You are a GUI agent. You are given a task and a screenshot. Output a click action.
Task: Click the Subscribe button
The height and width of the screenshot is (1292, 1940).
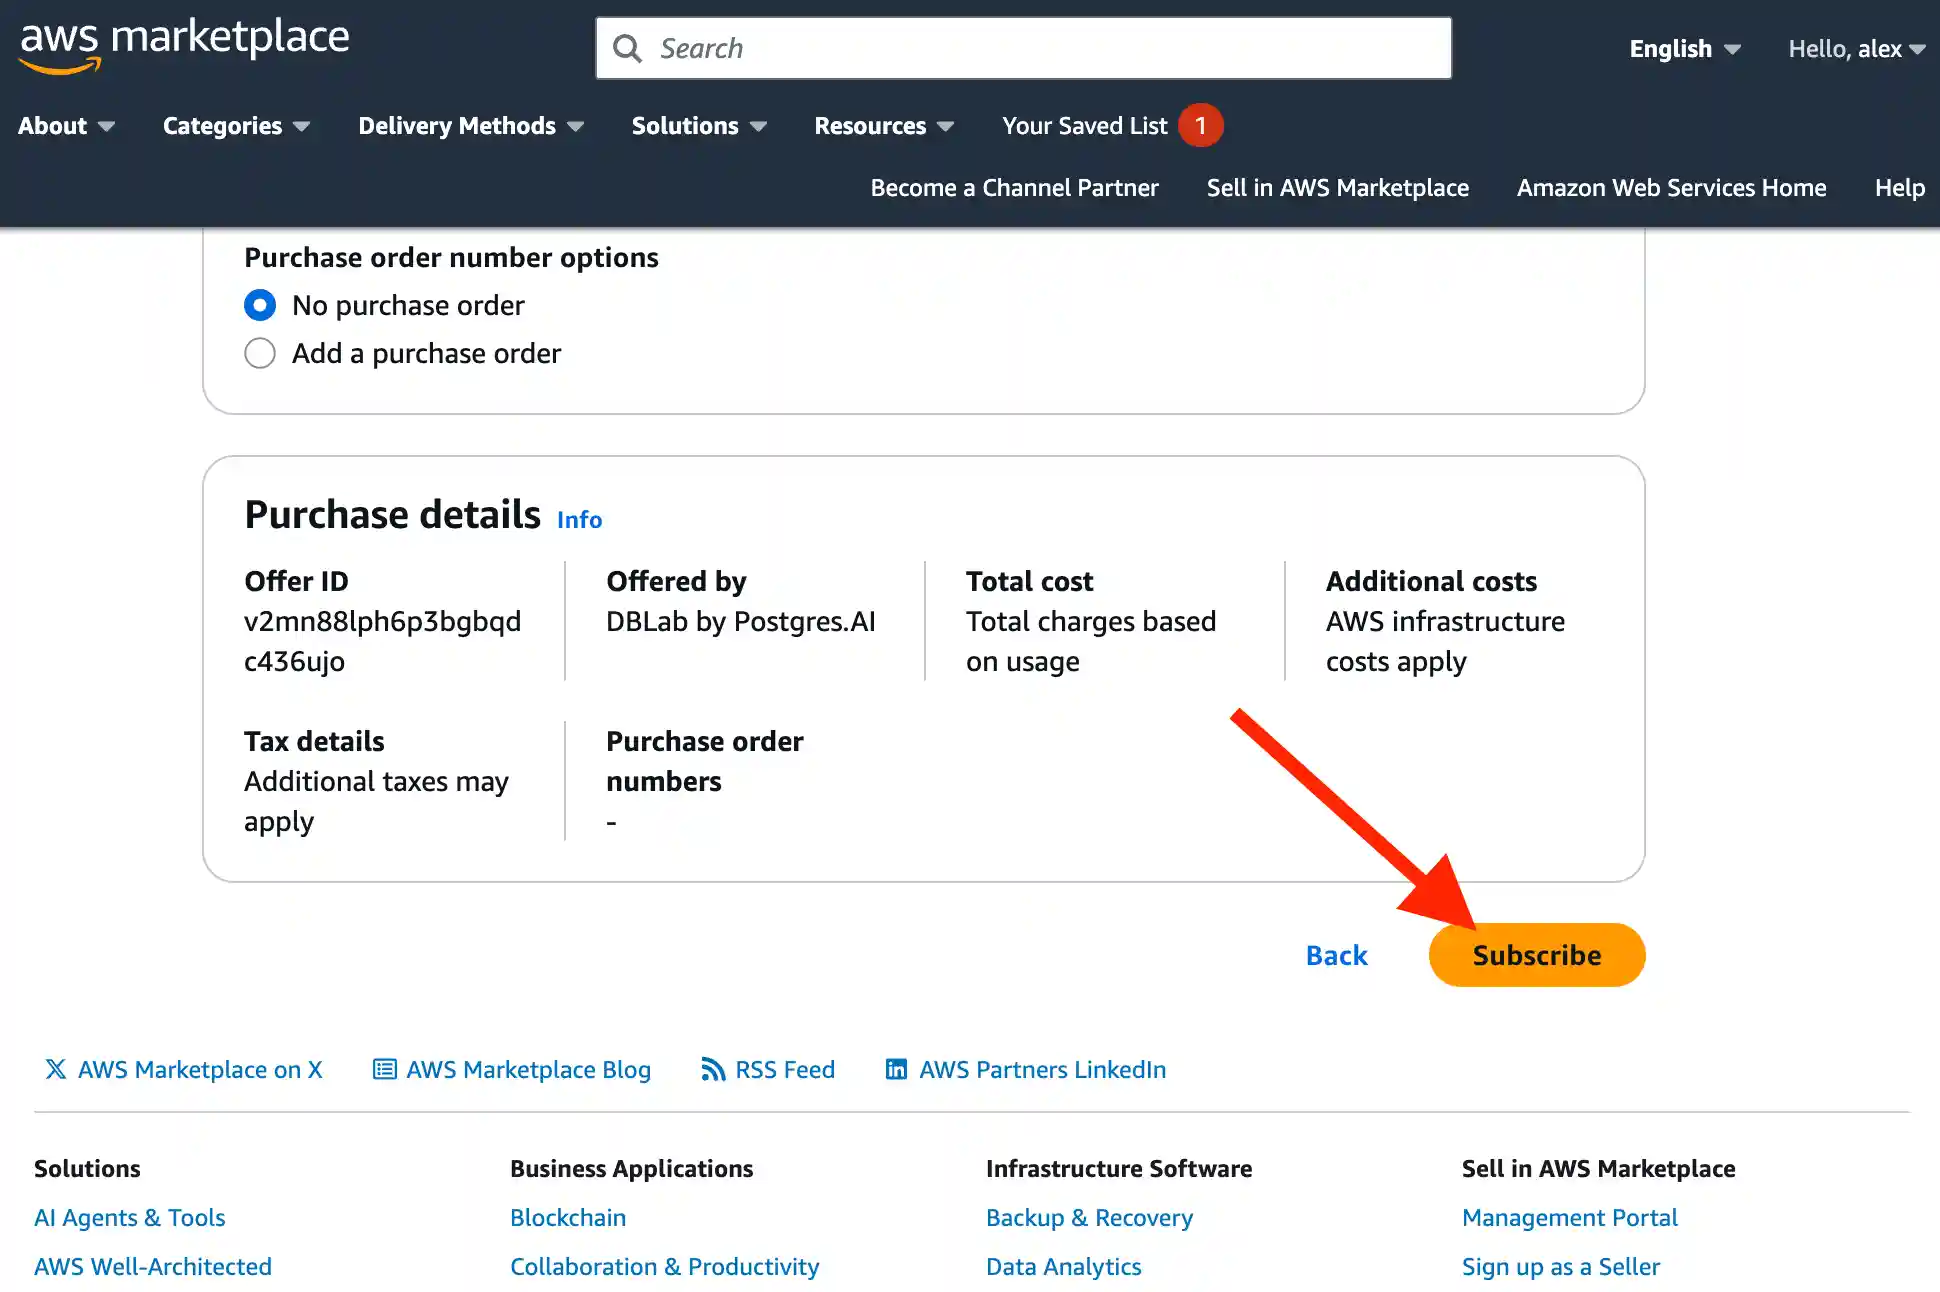(x=1536, y=955)
